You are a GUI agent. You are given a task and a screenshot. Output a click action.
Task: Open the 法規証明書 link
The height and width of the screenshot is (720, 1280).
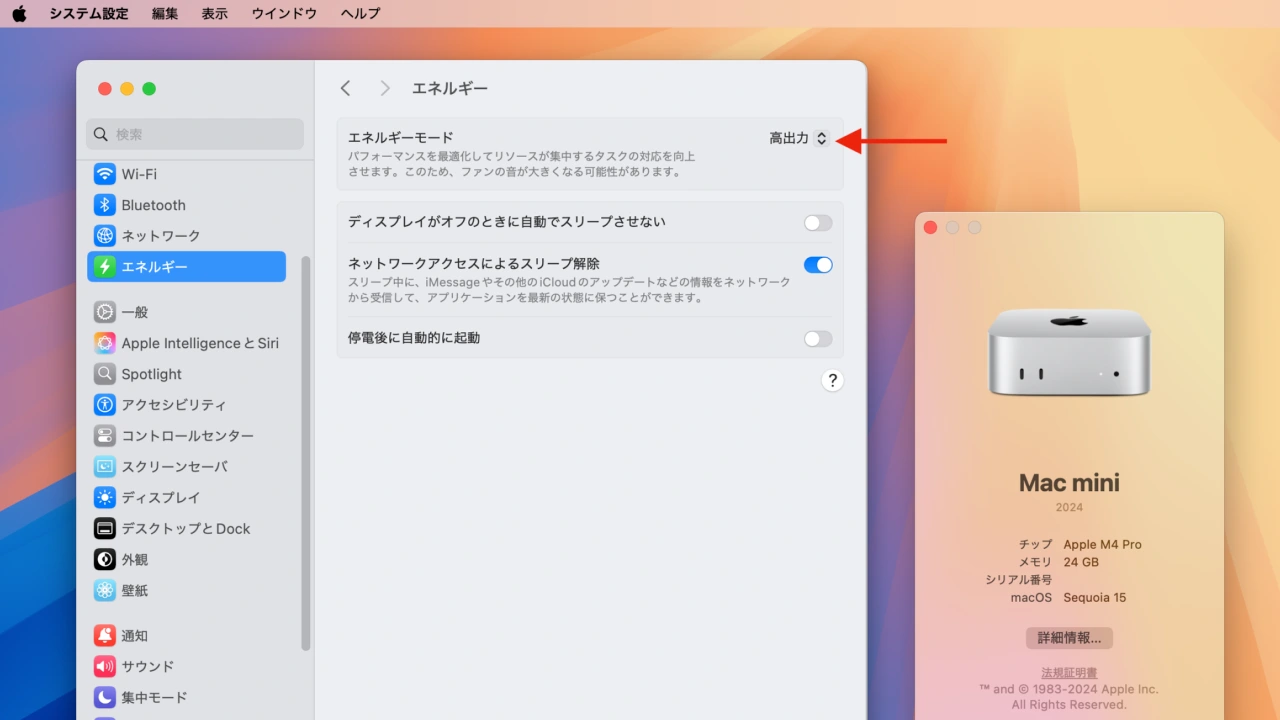pos(1069,673)
